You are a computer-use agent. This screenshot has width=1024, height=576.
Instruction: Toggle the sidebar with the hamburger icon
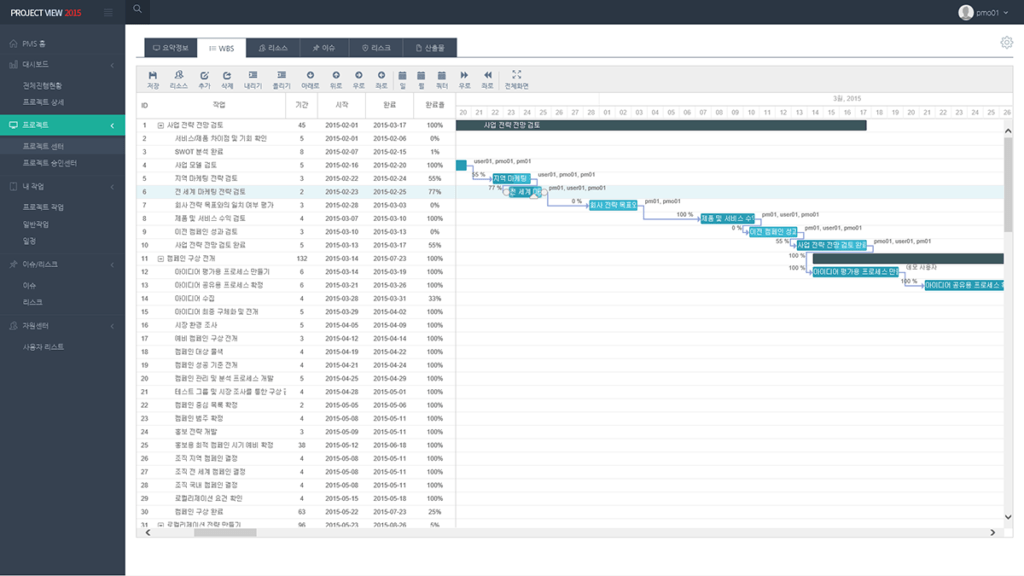pos(108,11)
